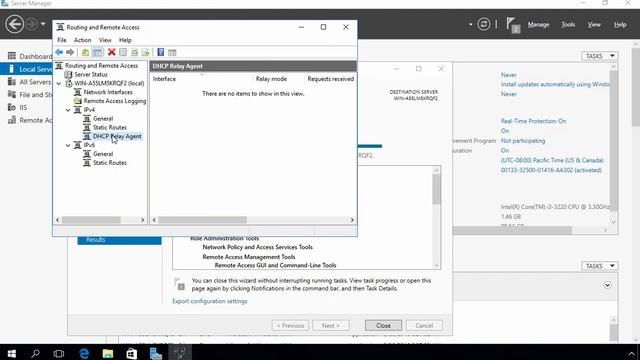Open the navigation history dropdown arrow
The width and height of the screenshot is (640, 360).
[43, 24]
